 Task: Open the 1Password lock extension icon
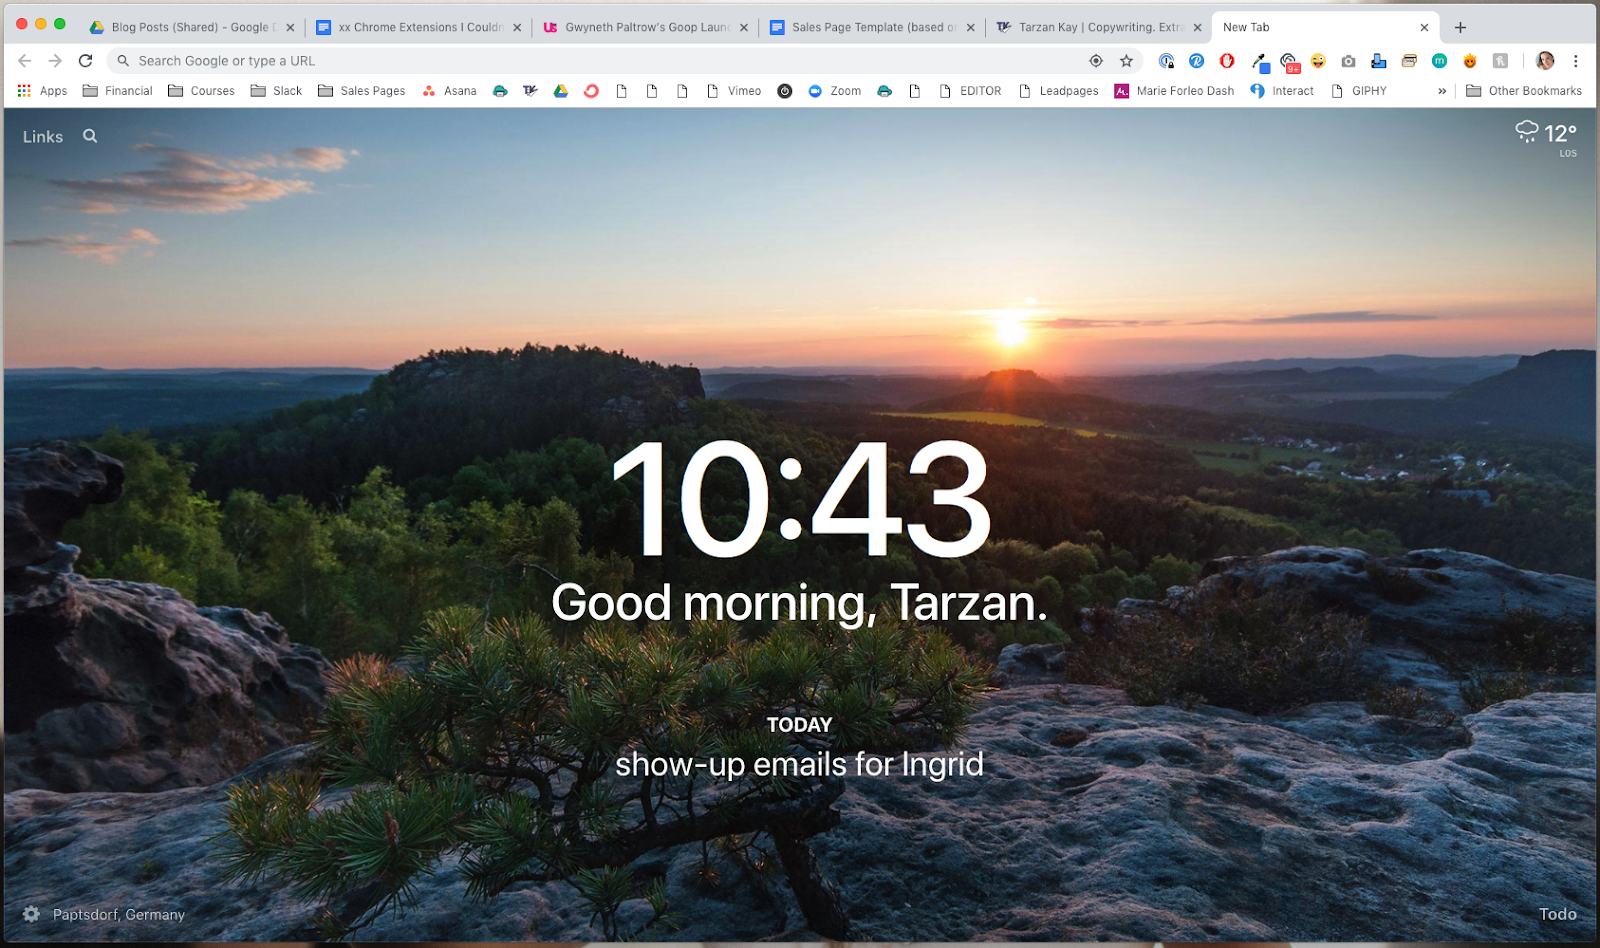[x=1166, y=61]
